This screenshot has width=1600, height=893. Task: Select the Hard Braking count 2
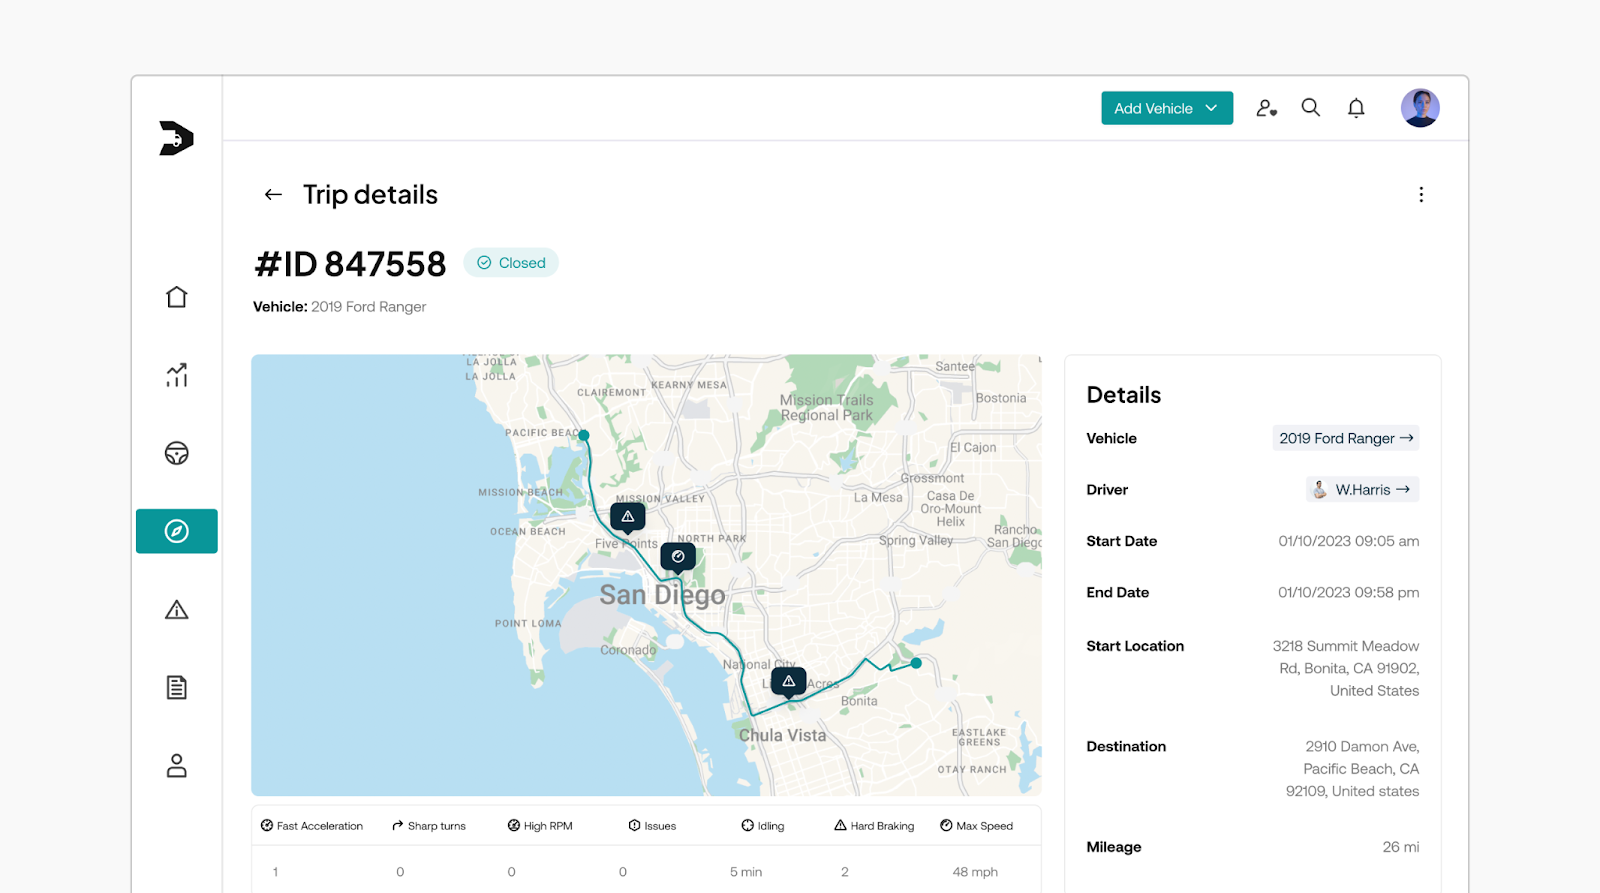[845, 872]
